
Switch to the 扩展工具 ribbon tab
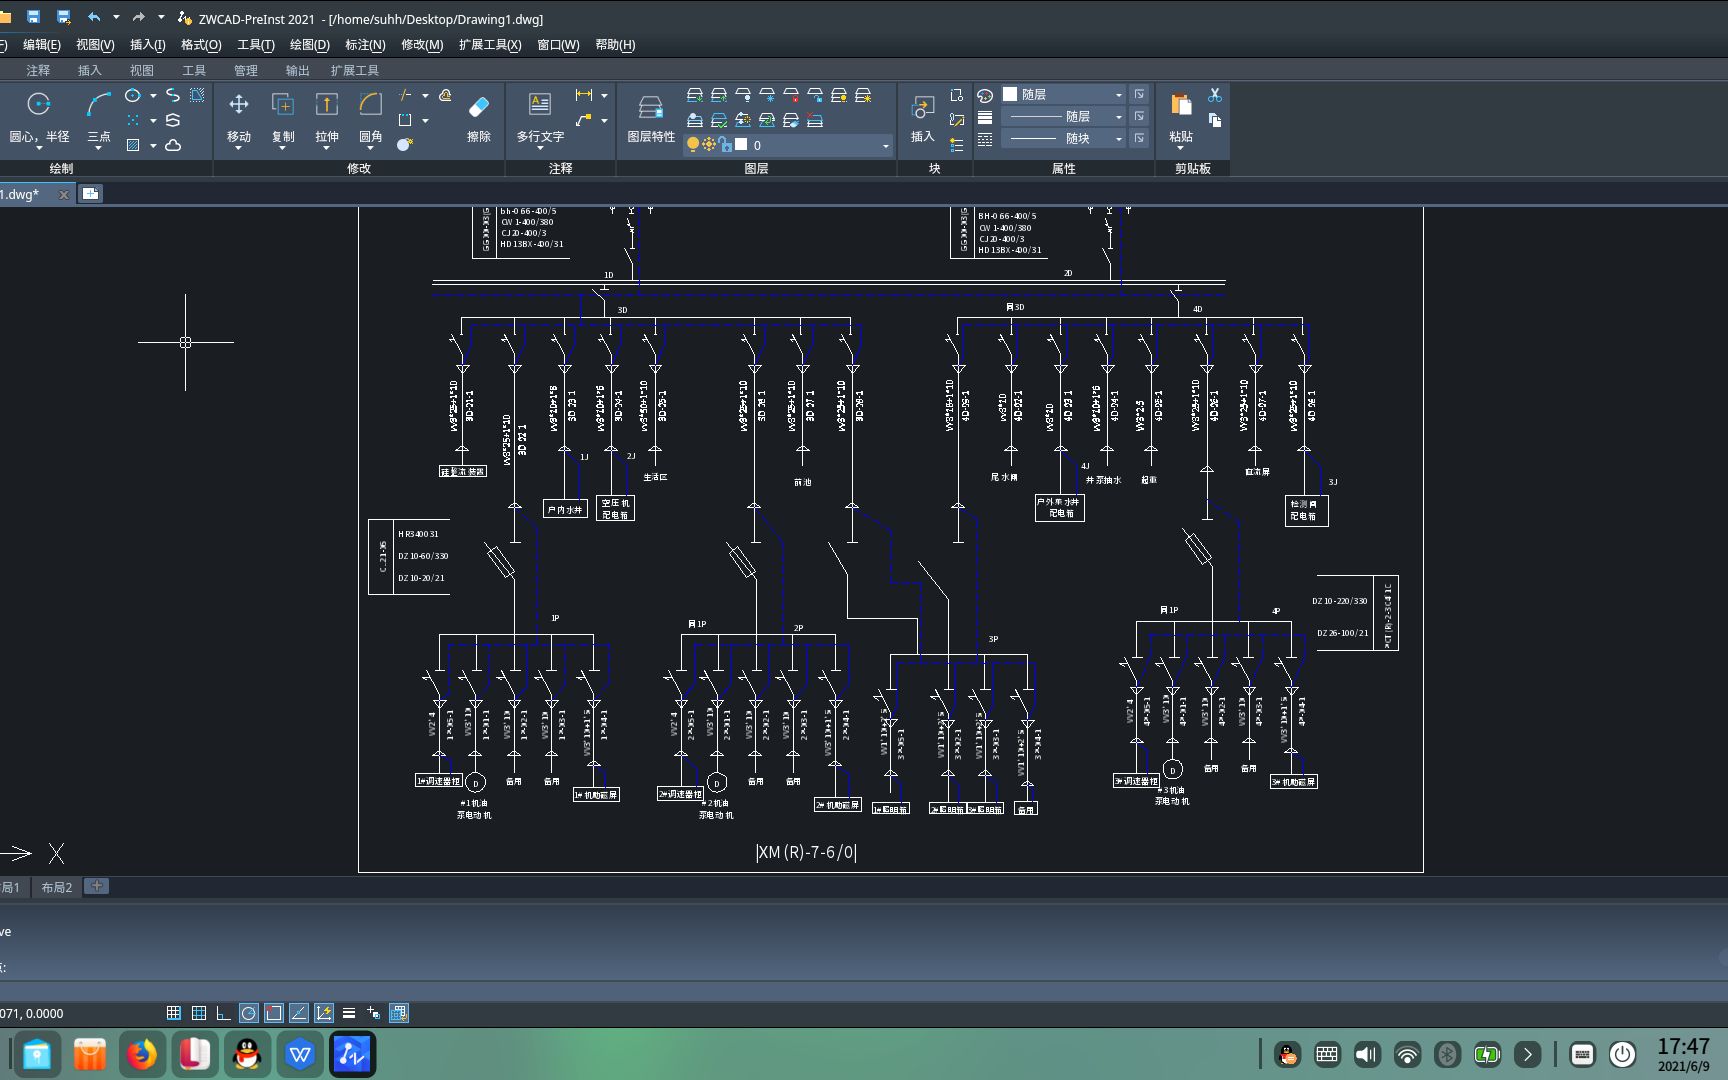tap(355, 70)
